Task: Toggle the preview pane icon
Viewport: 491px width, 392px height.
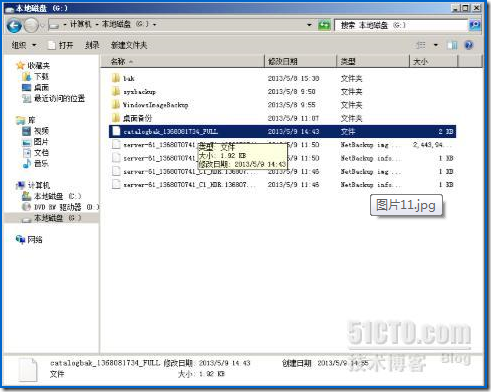Action: pyautogui.click(x=452, y=45)
